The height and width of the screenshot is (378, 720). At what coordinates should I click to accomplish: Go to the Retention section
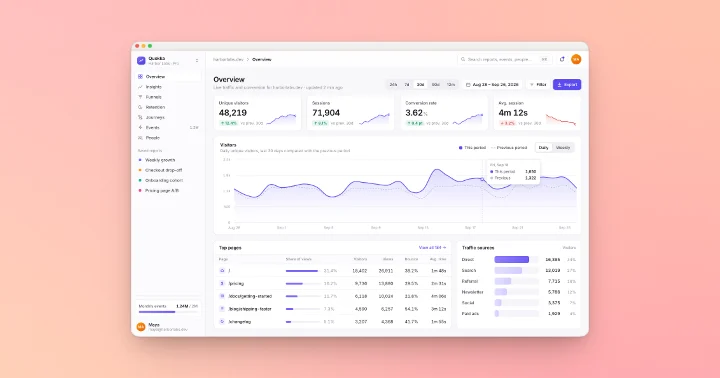[169, 107]
